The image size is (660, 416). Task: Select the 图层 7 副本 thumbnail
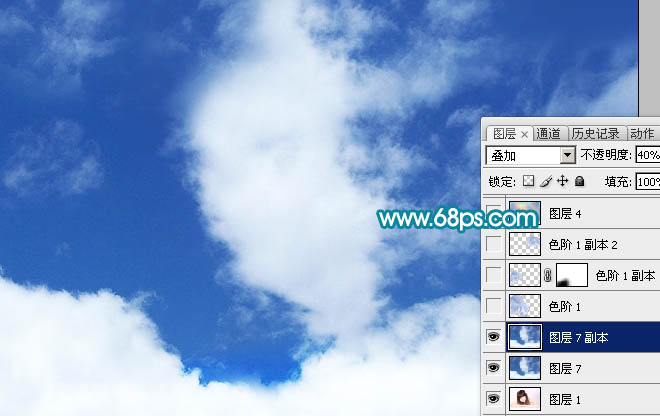525,337
